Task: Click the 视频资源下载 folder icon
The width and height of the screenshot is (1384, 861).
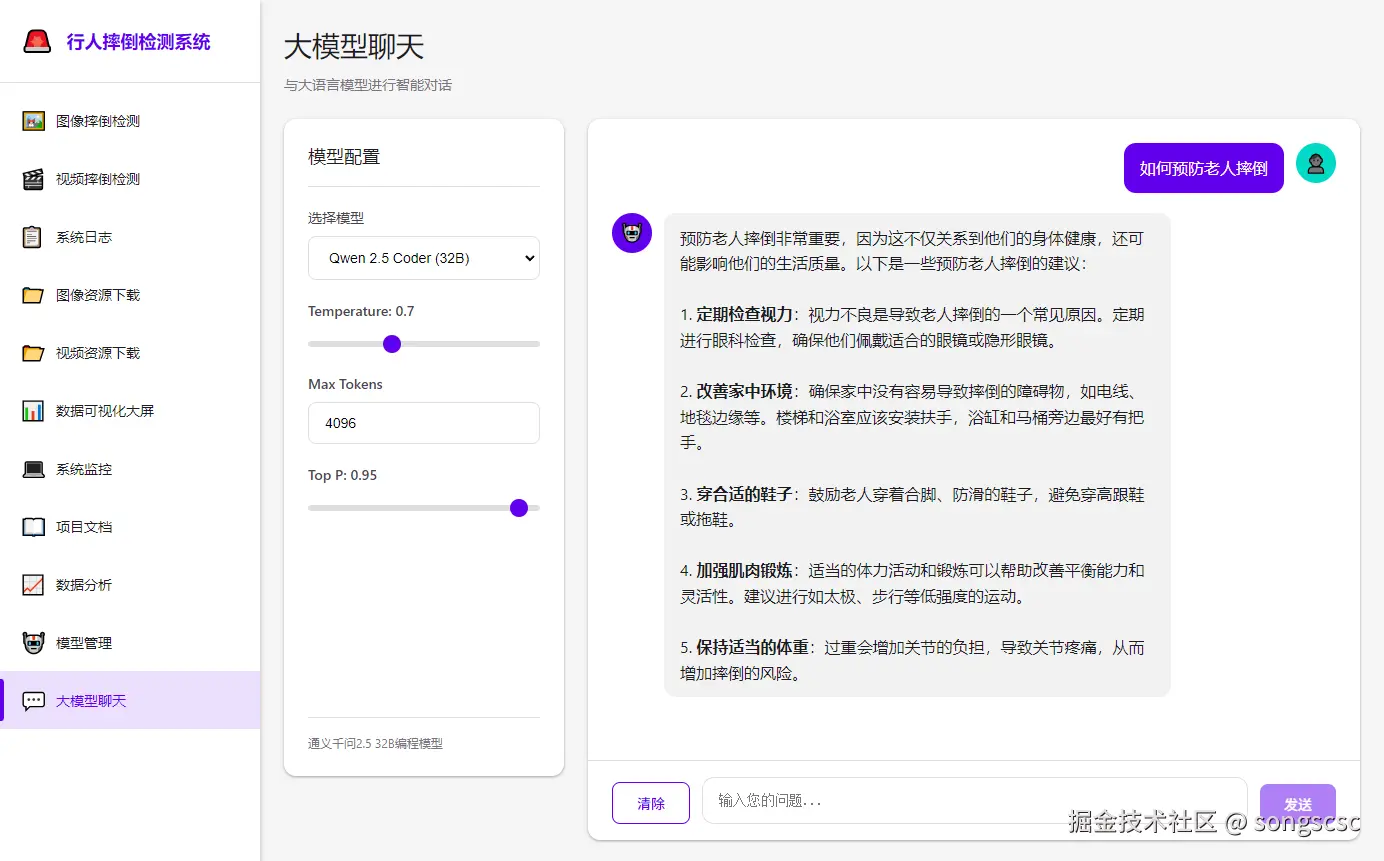Action: 33,352
